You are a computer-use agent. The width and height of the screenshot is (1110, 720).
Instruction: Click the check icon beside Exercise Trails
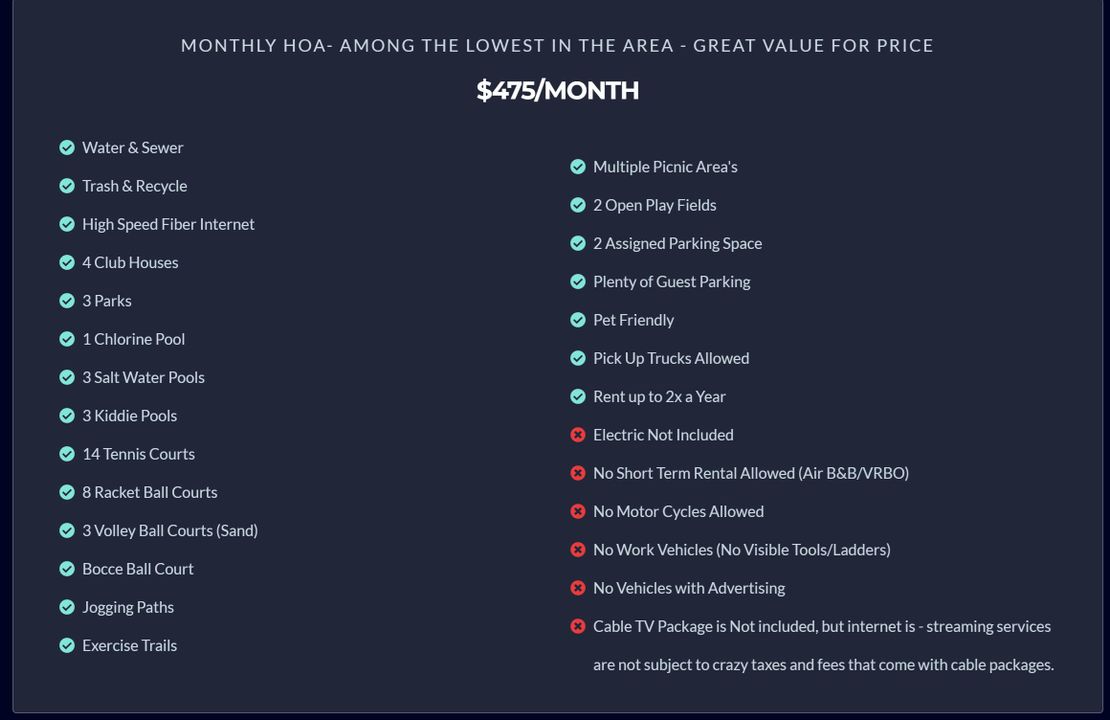click(67, 645)
